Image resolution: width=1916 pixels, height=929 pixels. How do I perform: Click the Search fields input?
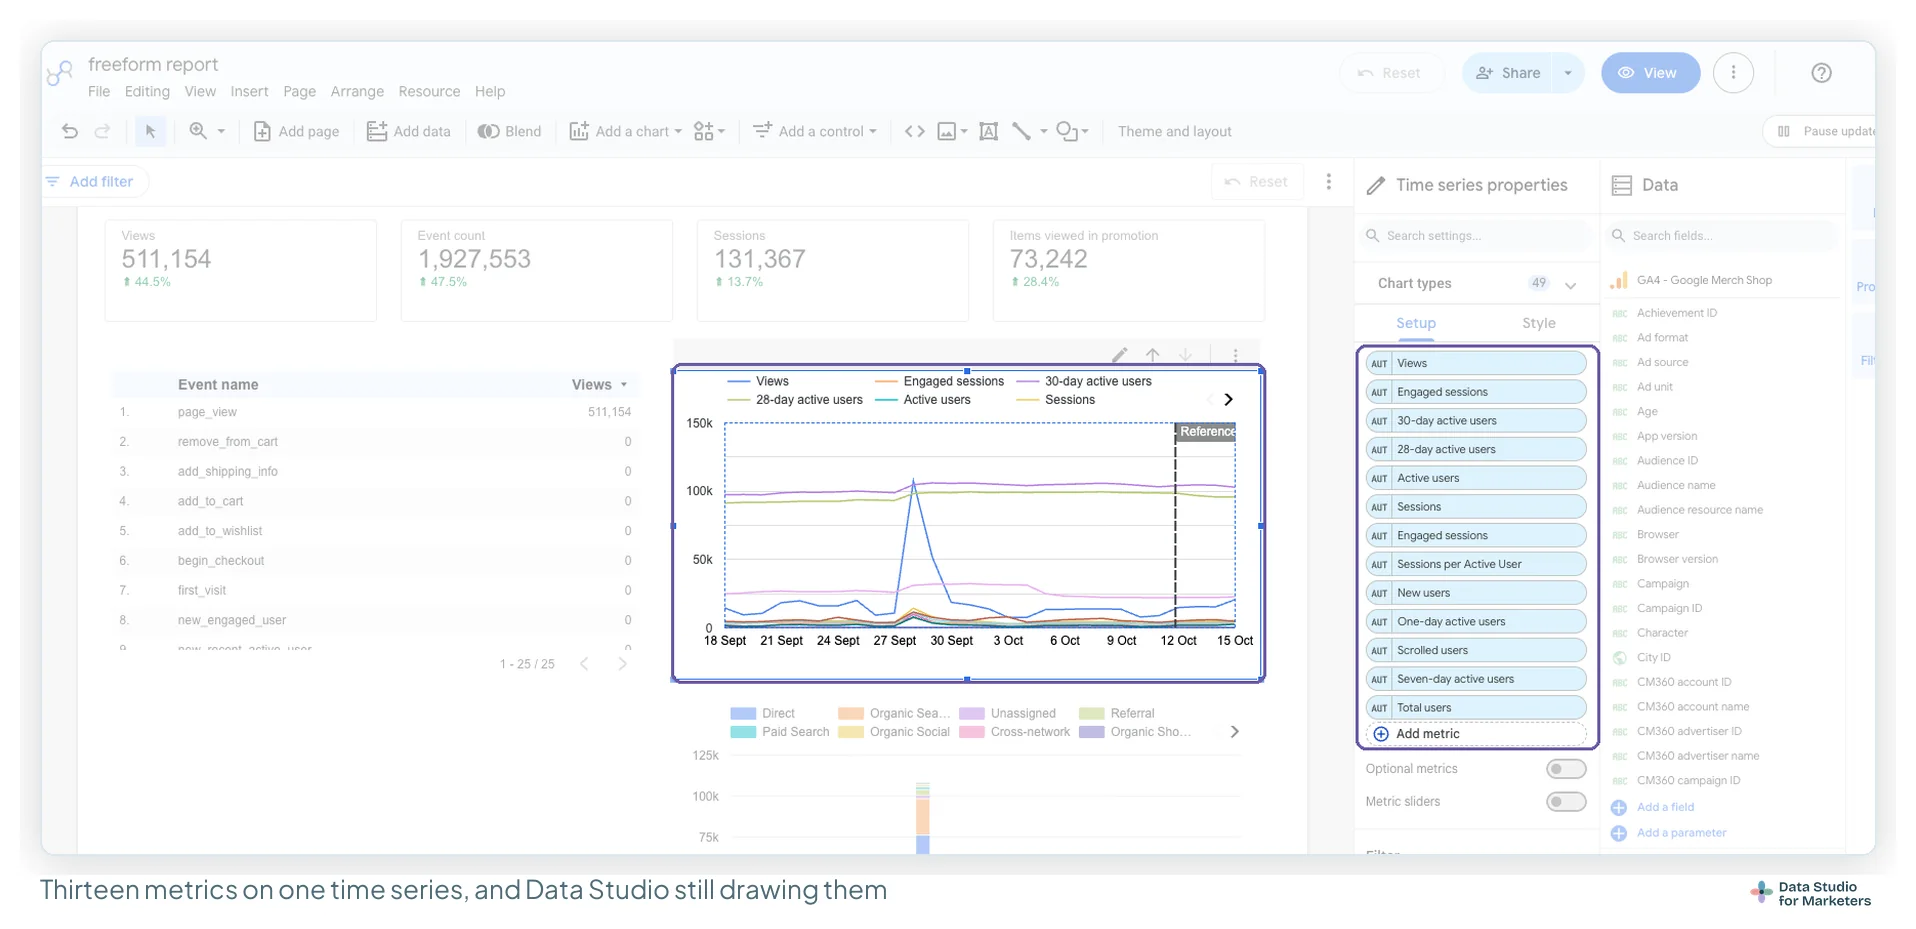pos(1722,236)
